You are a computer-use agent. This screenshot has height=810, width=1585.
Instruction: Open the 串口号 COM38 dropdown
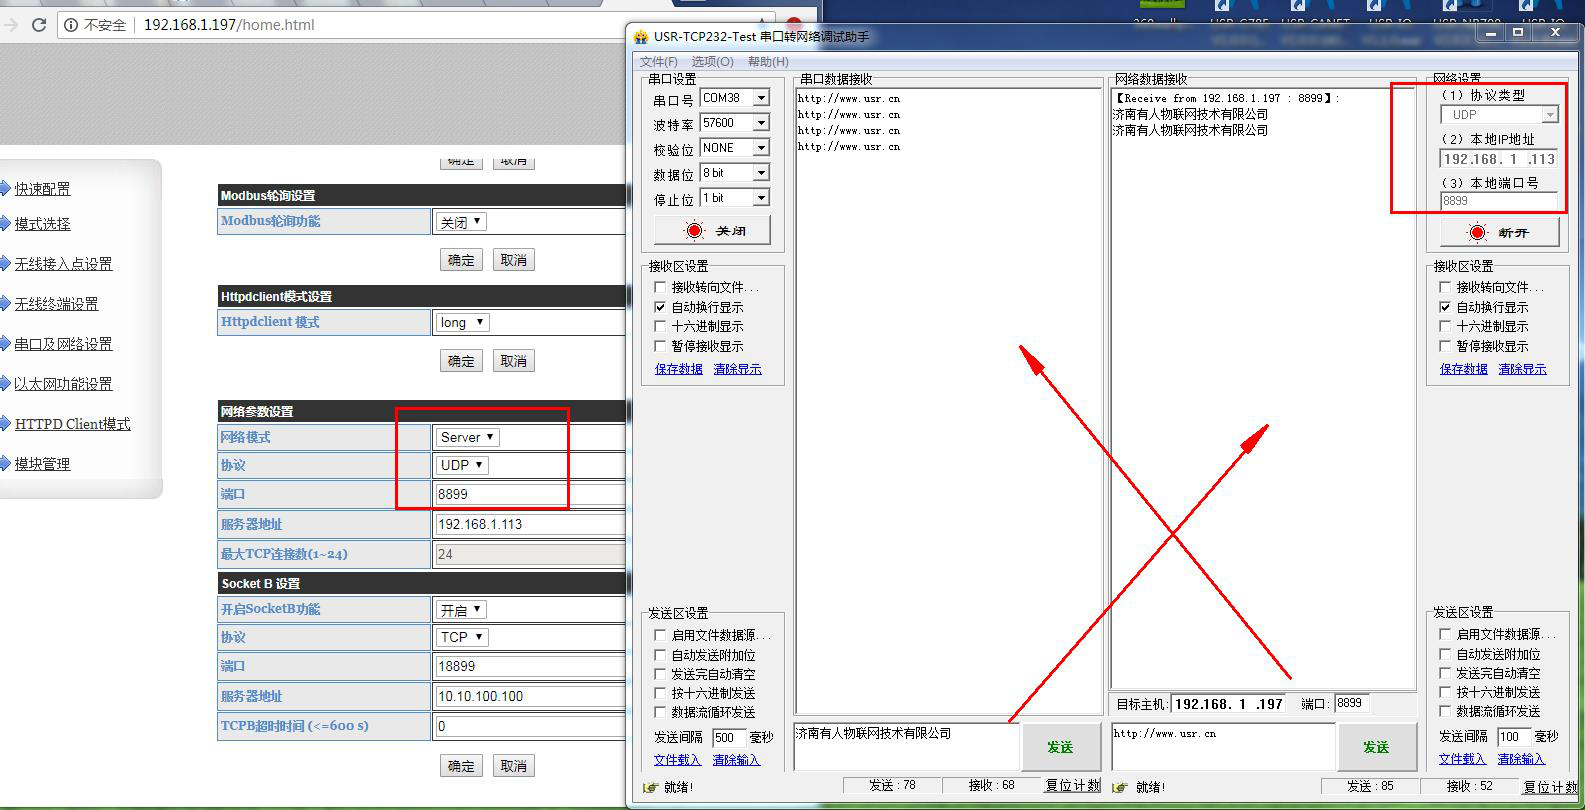point(761,98)
